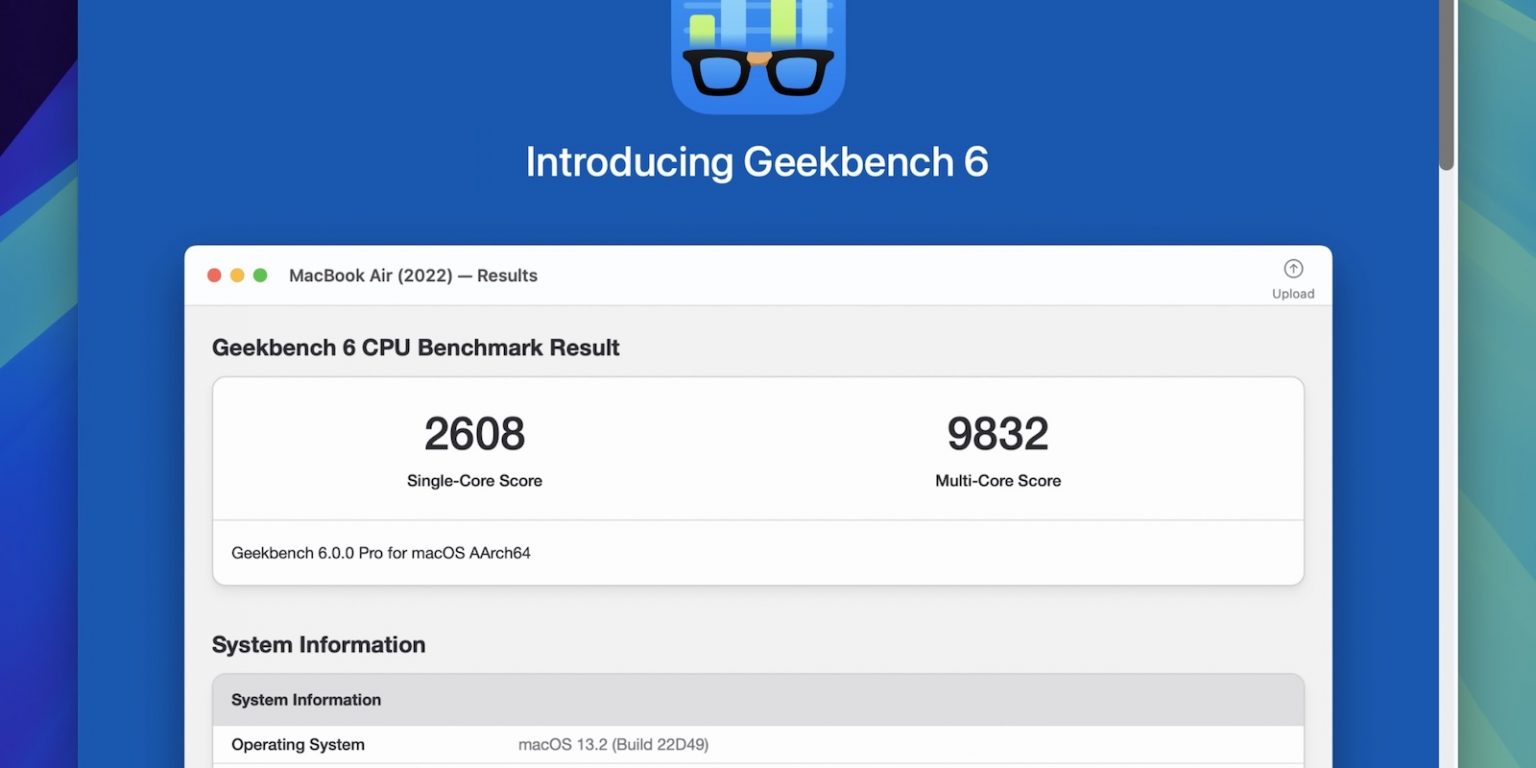Click the 9832 multi-core score number

[997, 434]
